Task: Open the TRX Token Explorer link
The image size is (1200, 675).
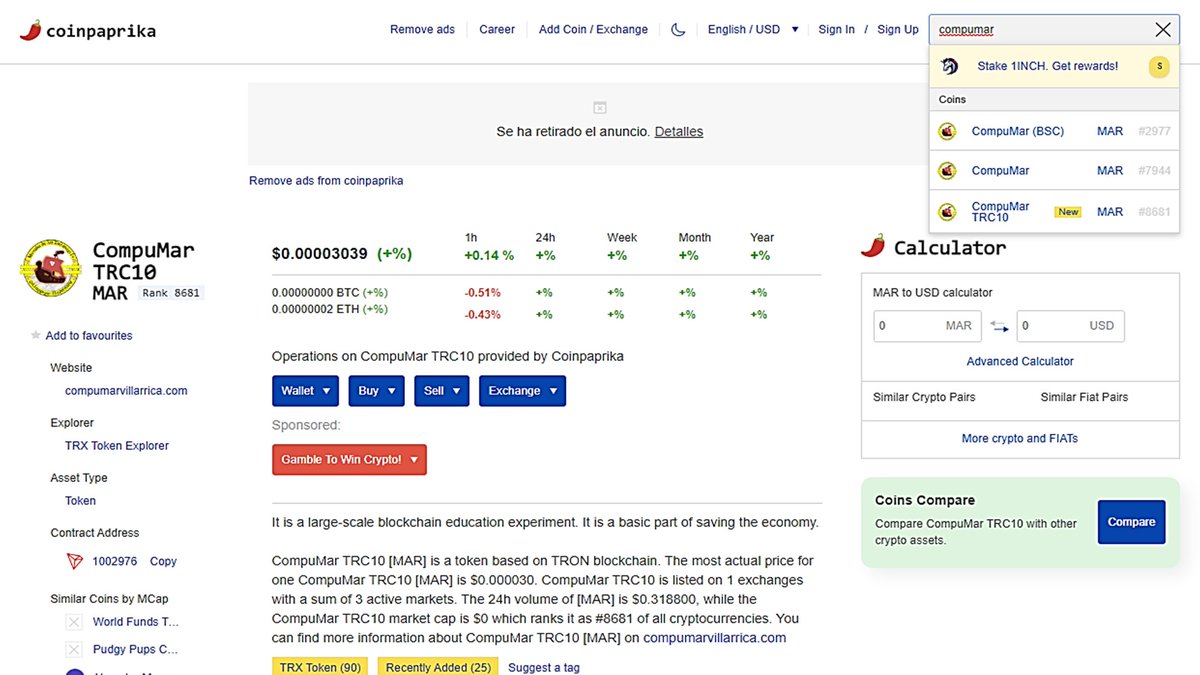Action: [117, 446]
